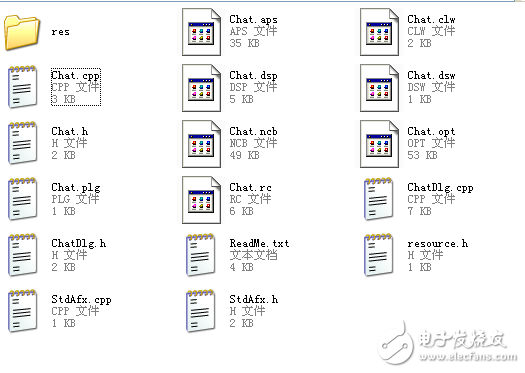Click the Chat.aps file icon

pyautogui.click(x=201, y=32)
